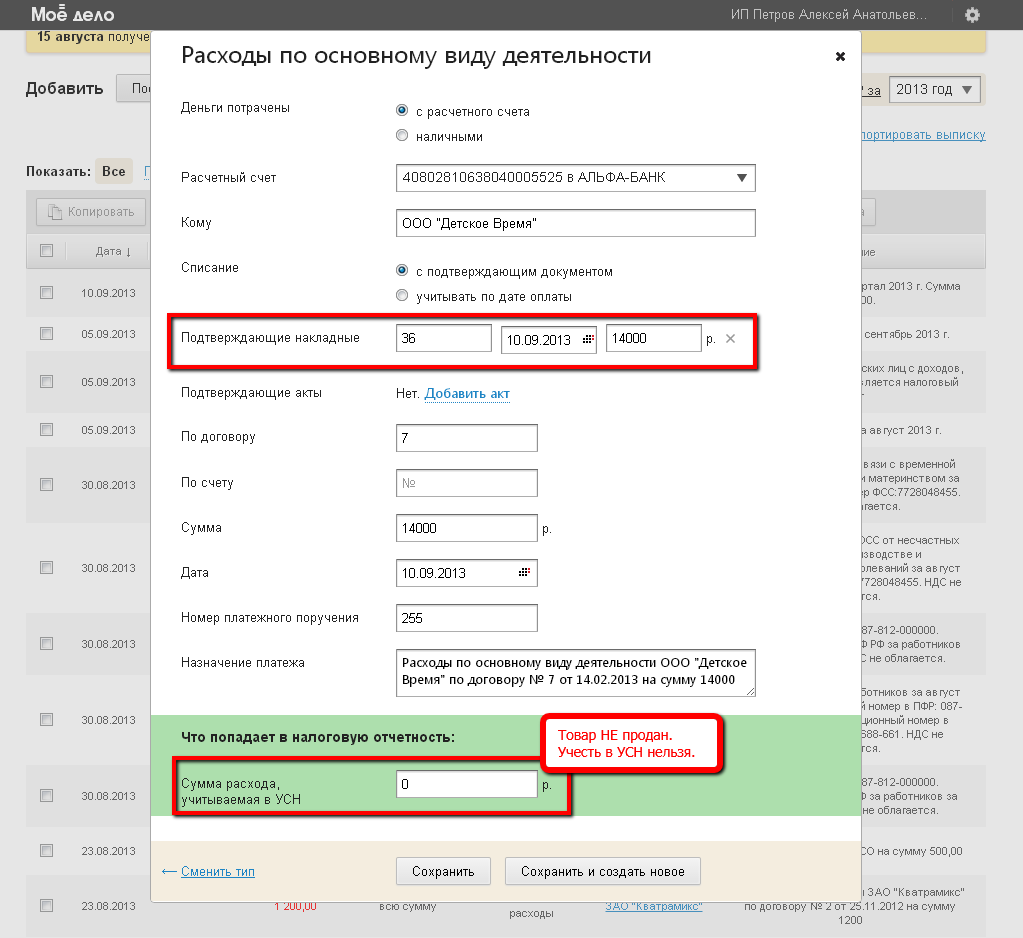Open settings gear icon in header
Screen dimensions: 1023x938
pyautogui.click(x=972, y=15)
